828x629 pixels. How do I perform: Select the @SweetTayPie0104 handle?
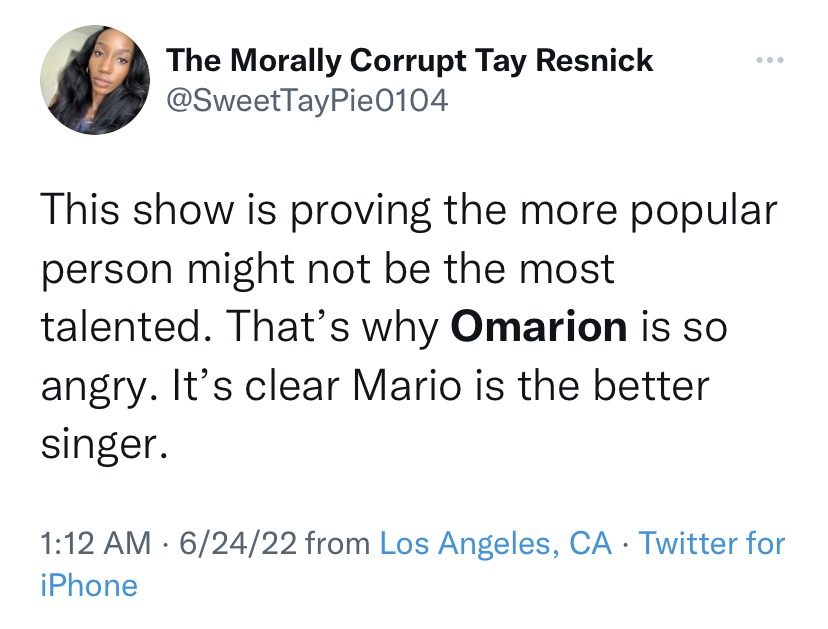click(307, 100)
